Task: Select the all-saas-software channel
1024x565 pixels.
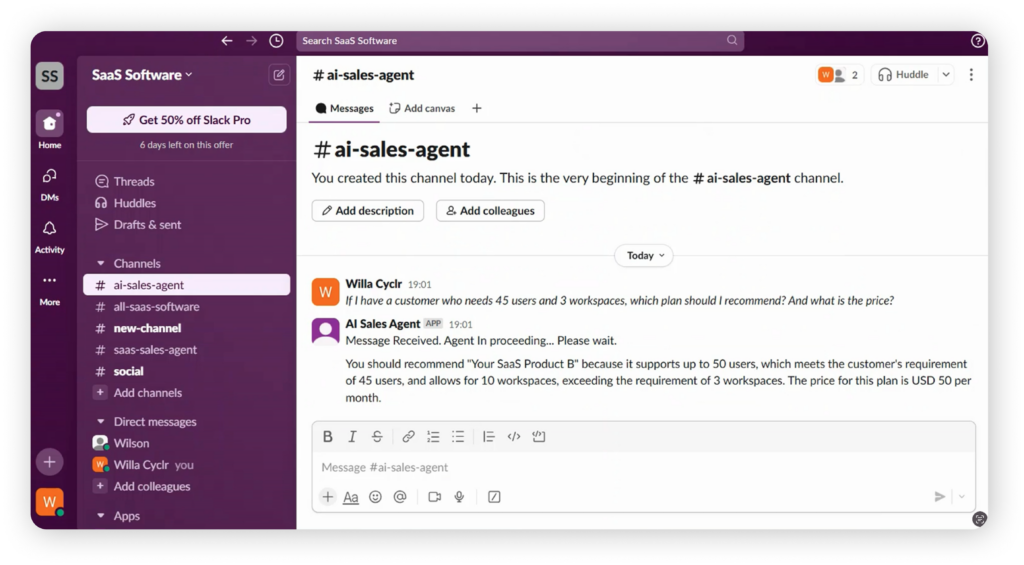Action: point(187,306)
